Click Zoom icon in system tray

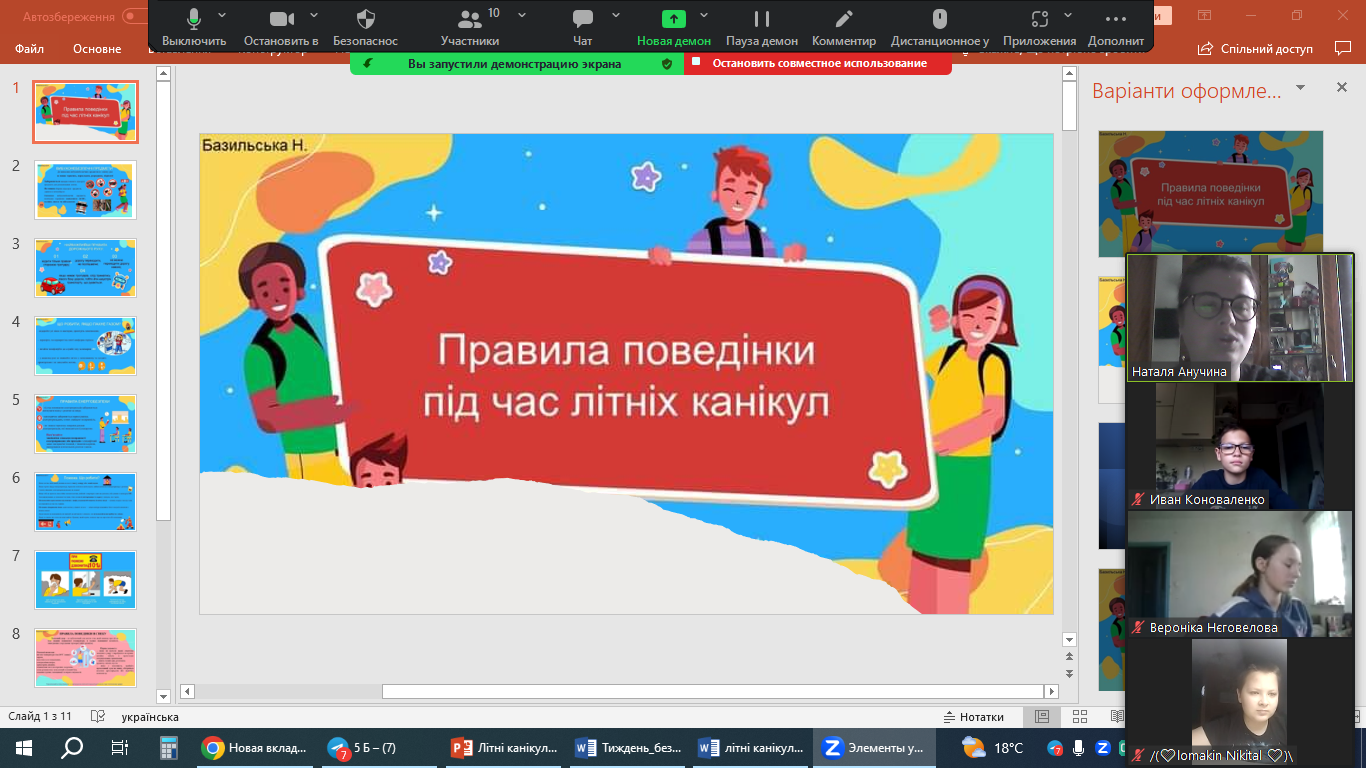tap(1103, 747)
